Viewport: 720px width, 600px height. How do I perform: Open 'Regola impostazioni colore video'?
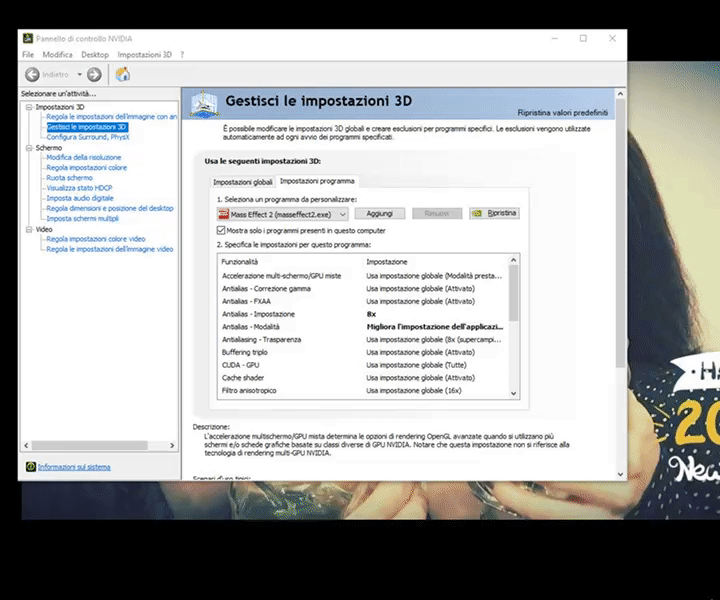click(x=96, y=239)
